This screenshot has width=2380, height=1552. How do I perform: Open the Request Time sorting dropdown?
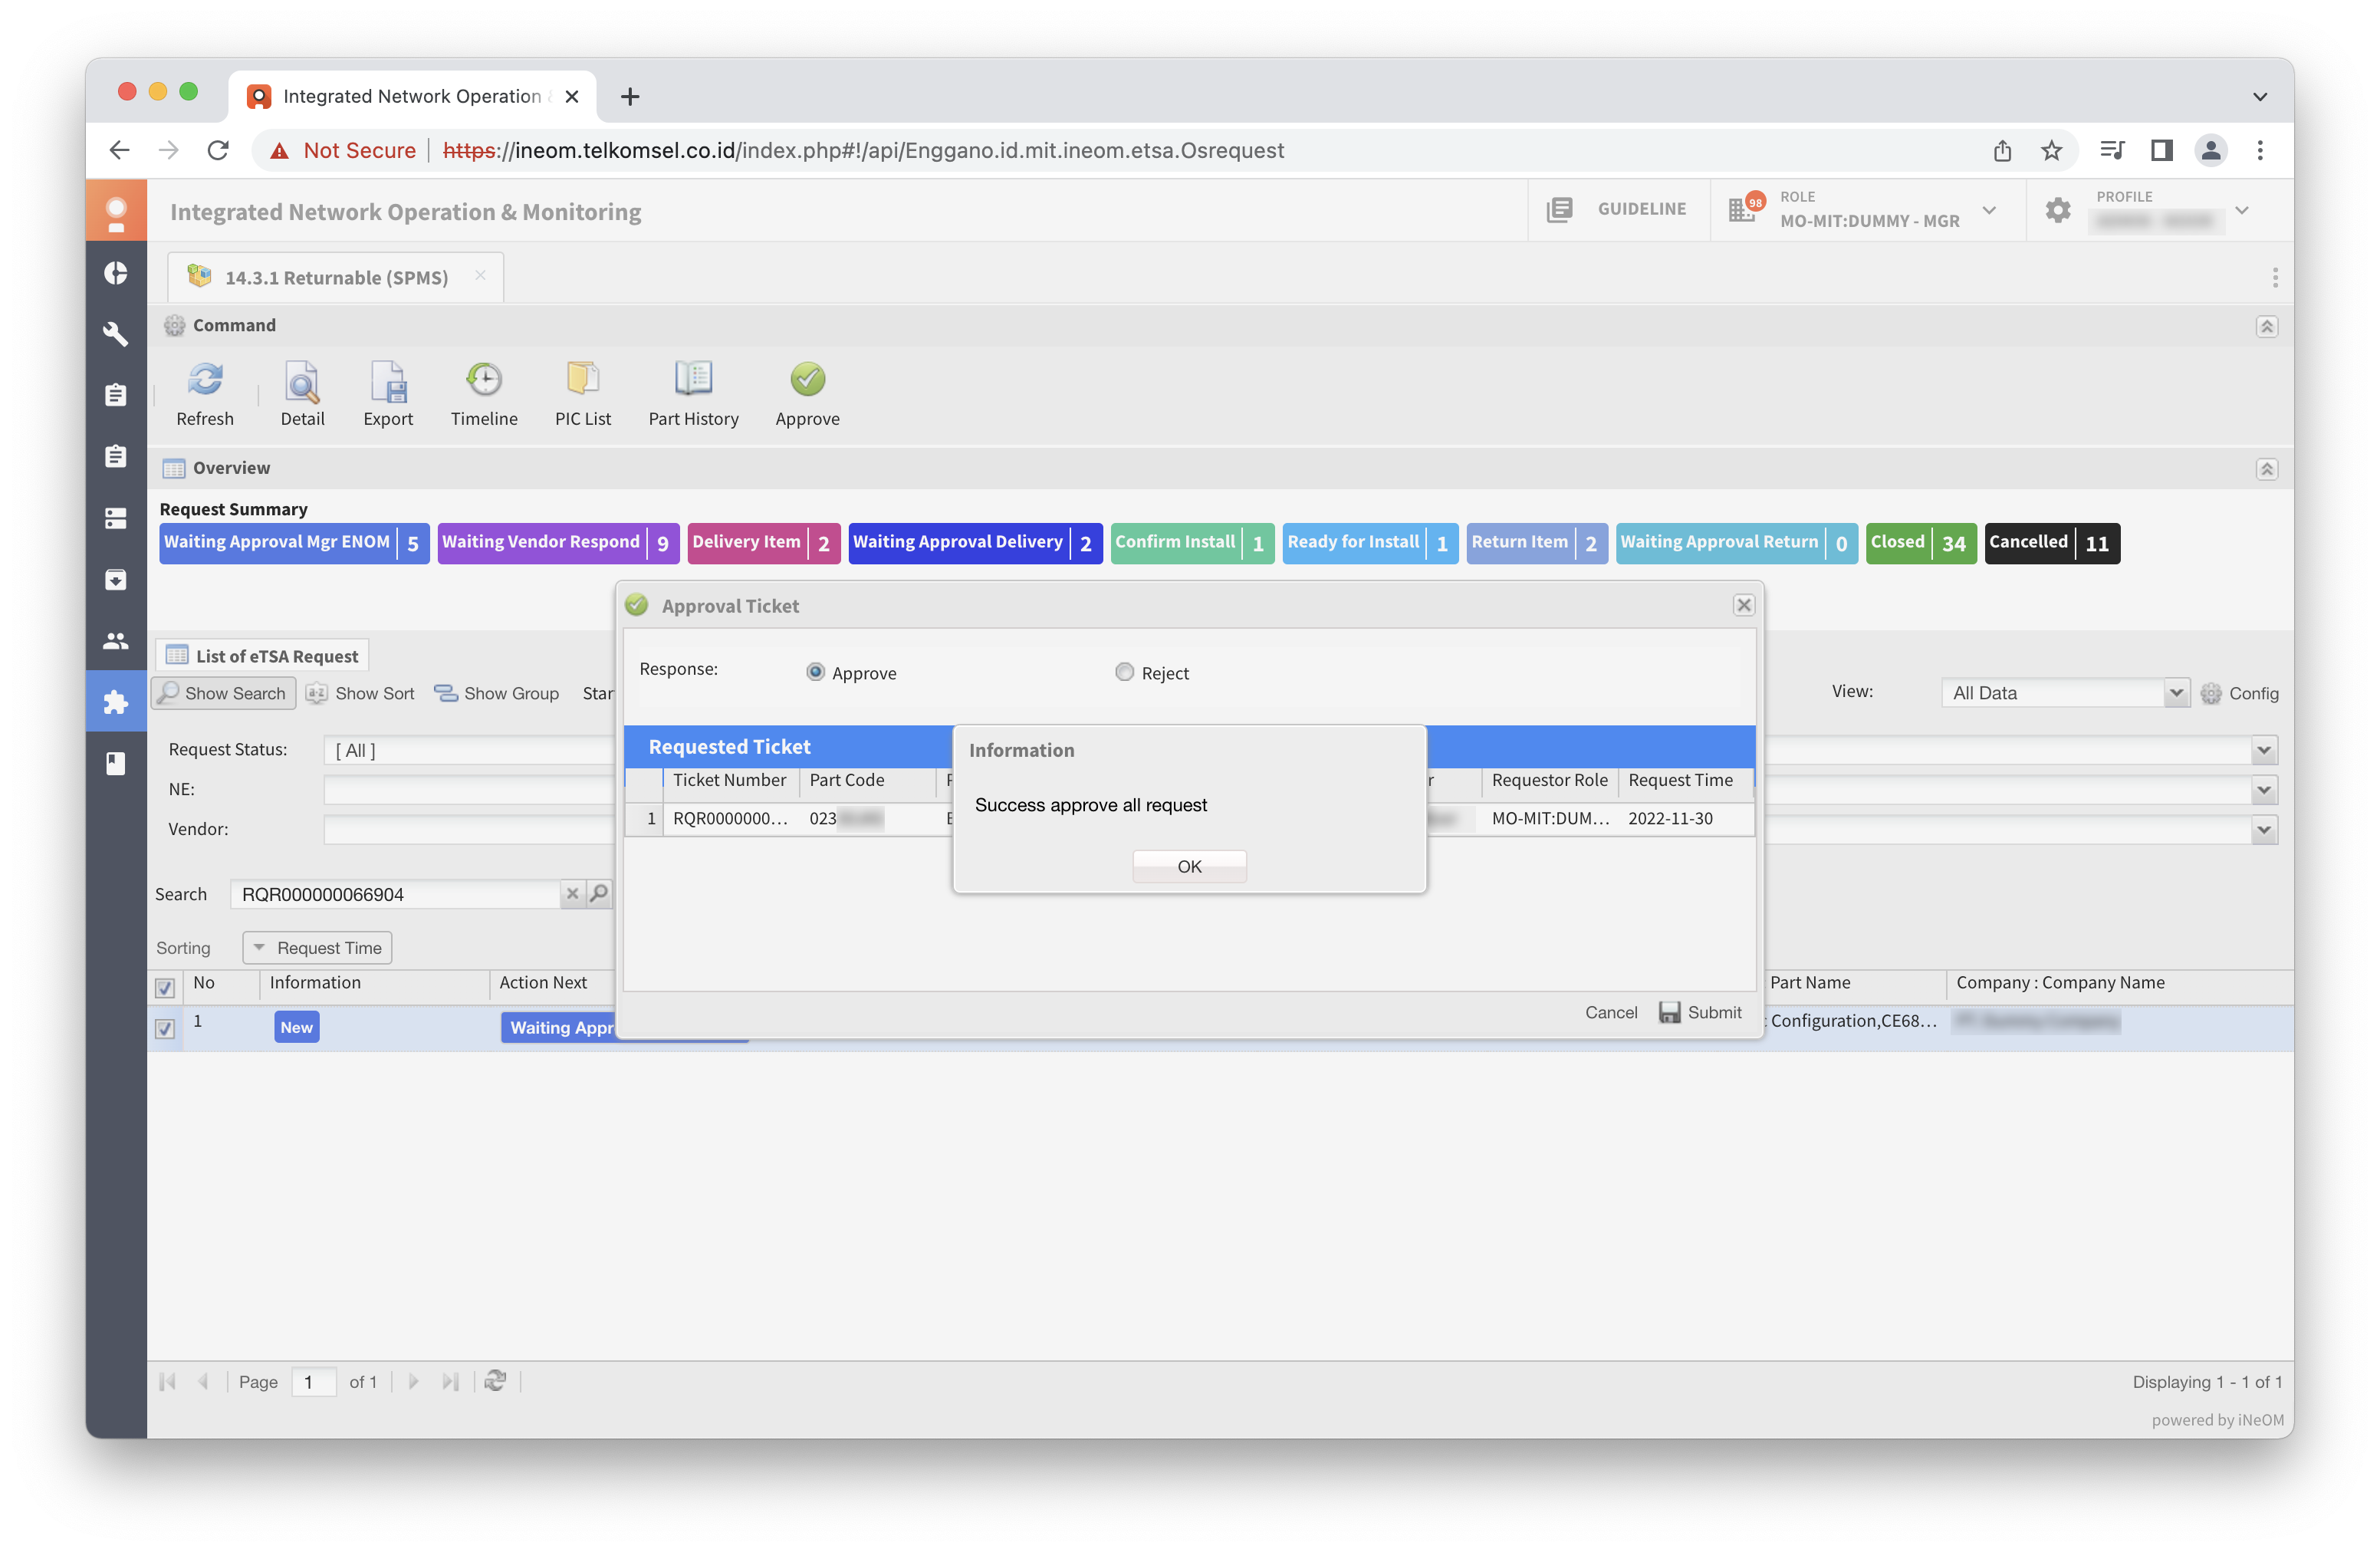[317, 947]
